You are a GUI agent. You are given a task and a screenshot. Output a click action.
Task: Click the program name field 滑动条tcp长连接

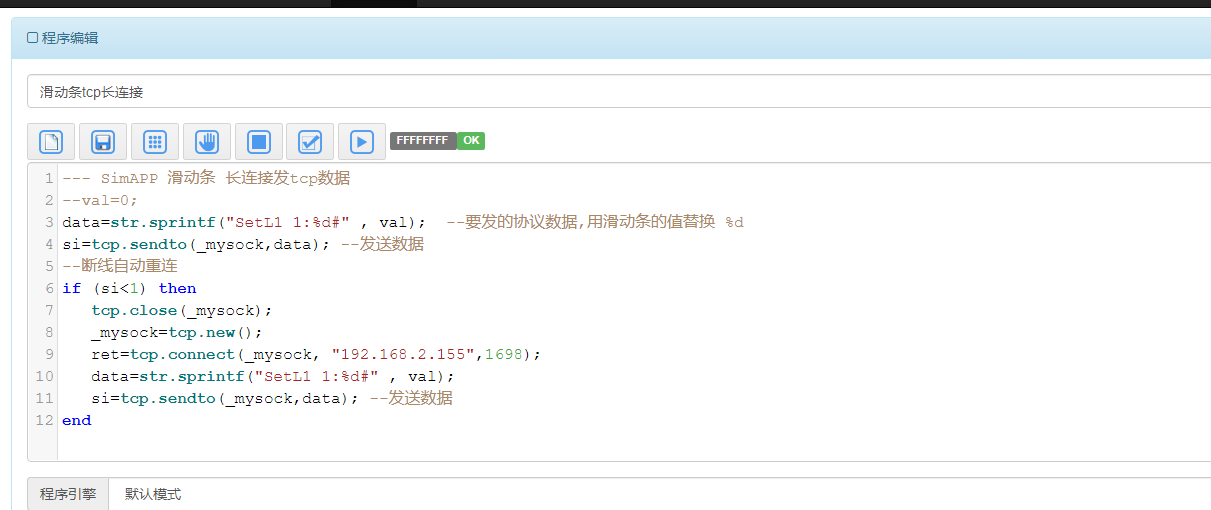pyautogui.click(x=619, y=91)
